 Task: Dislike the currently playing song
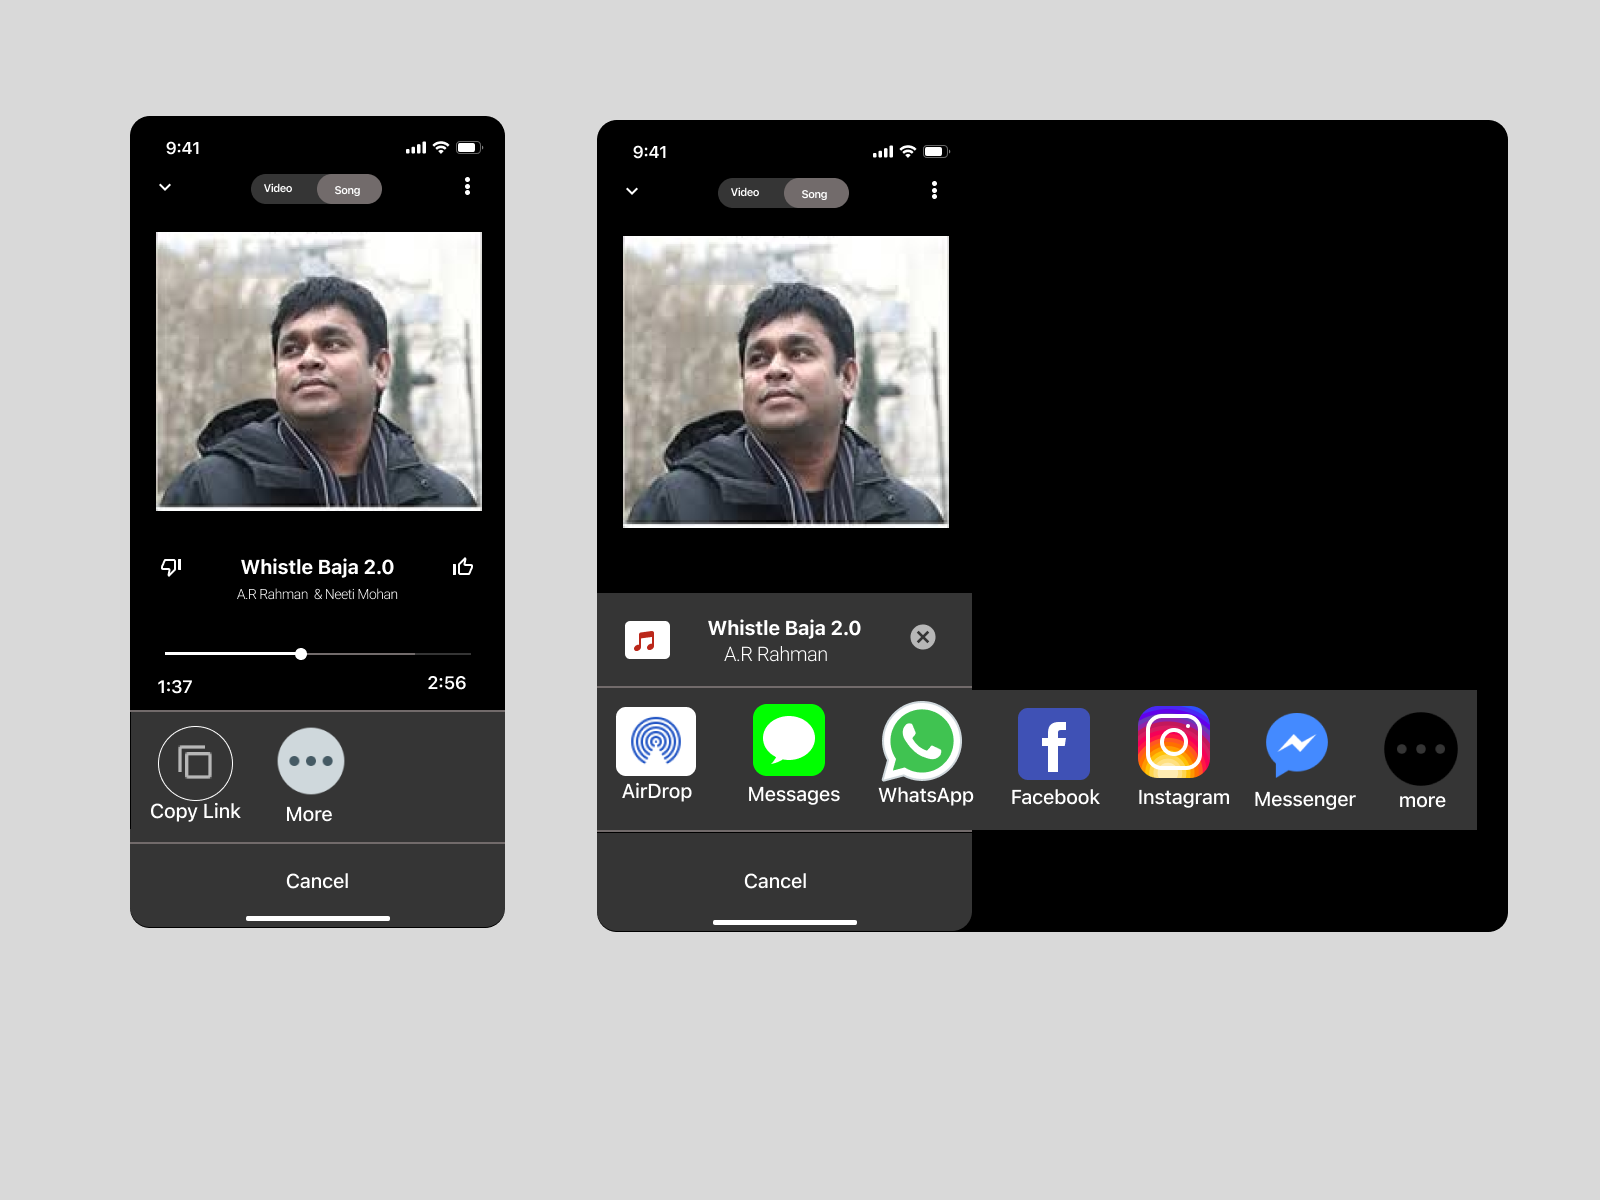tap(172, 567)
